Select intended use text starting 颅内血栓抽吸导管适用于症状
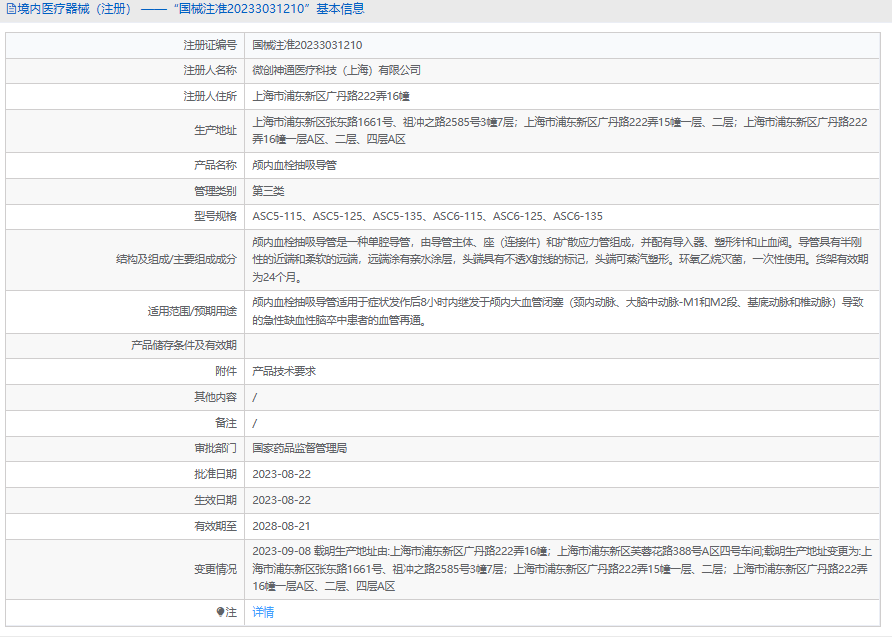892x637 pixels. point(558,311)
